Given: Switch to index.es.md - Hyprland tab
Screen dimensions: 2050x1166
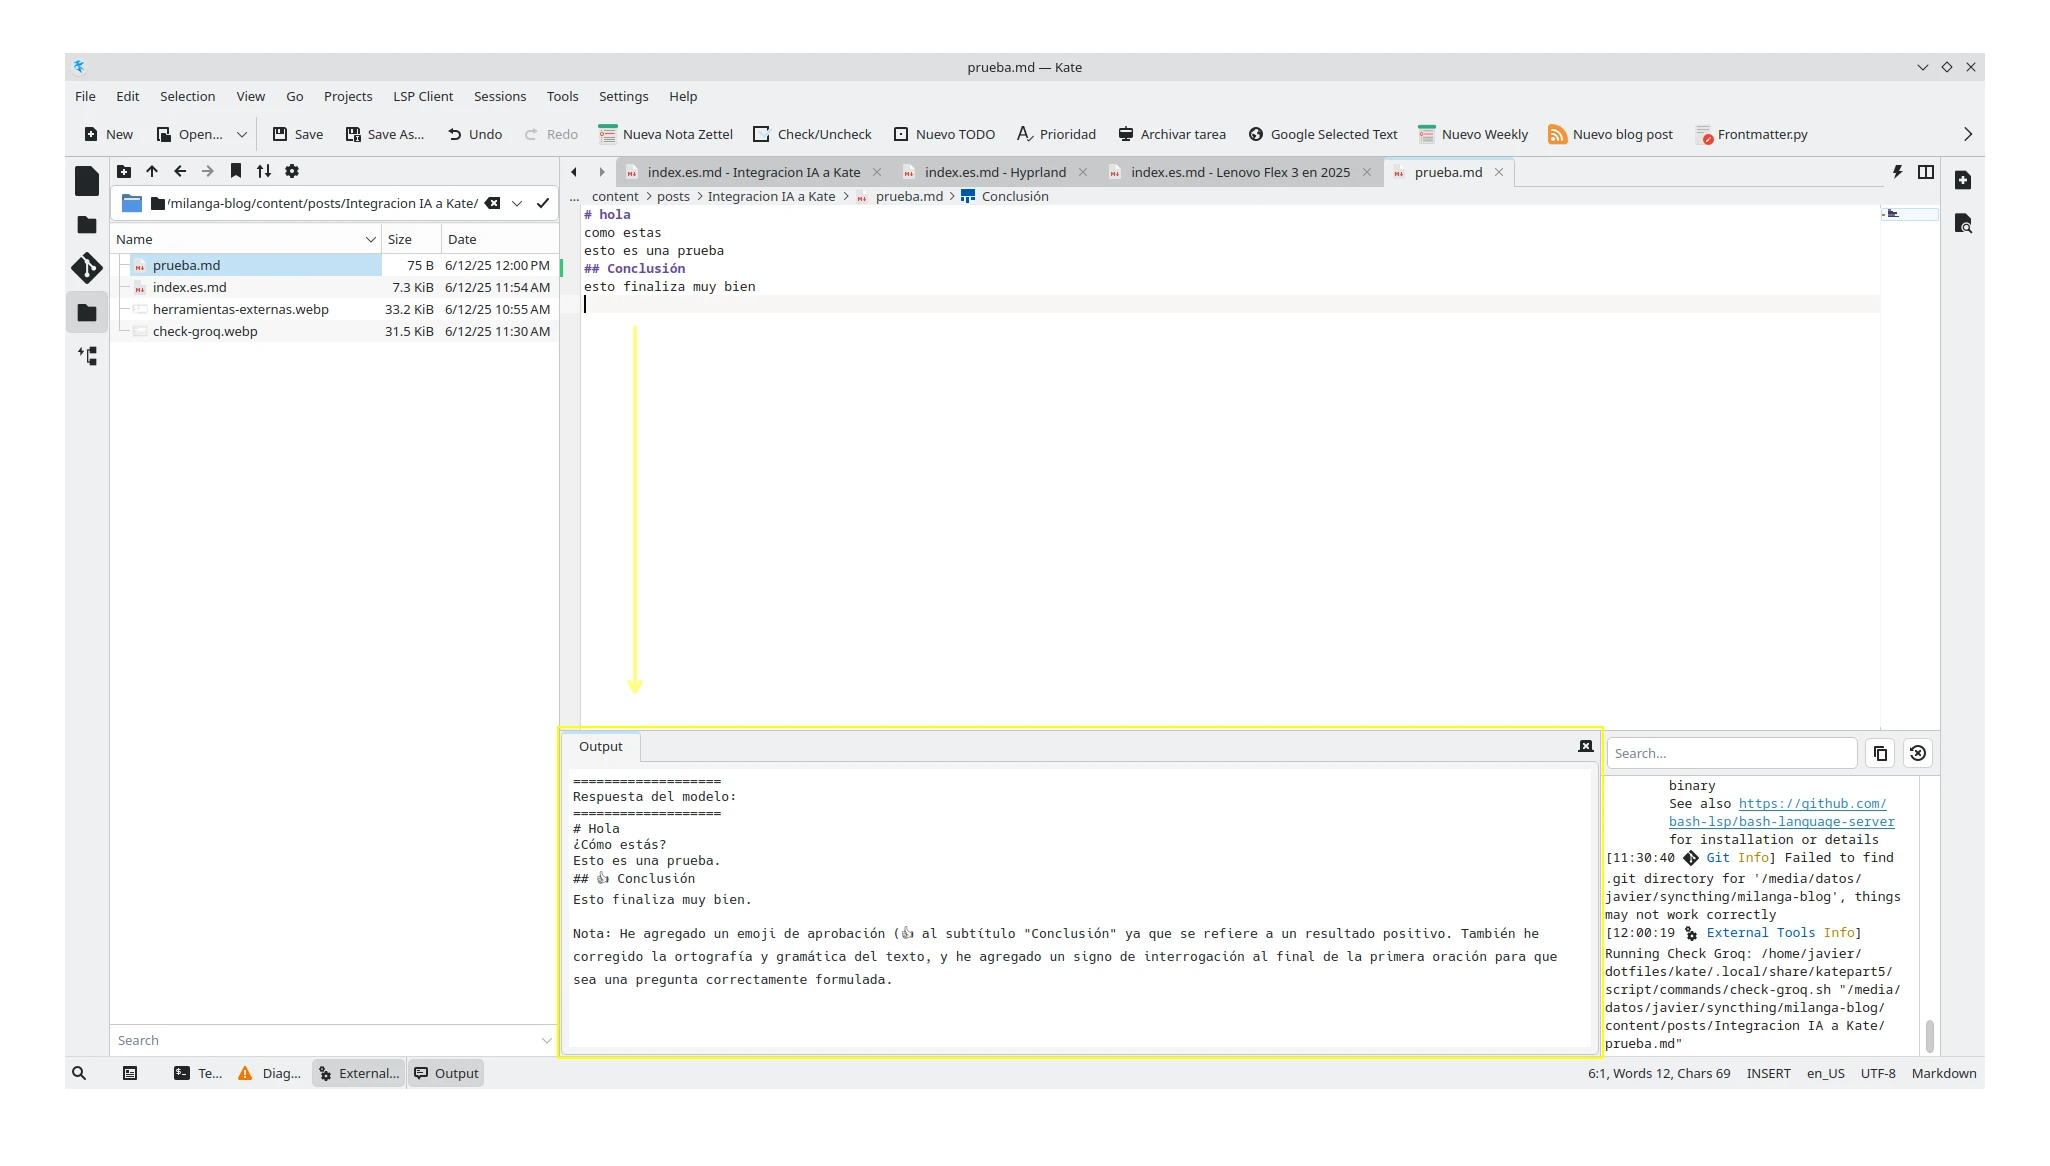Looking at the screenshot, I should (994, 172).
